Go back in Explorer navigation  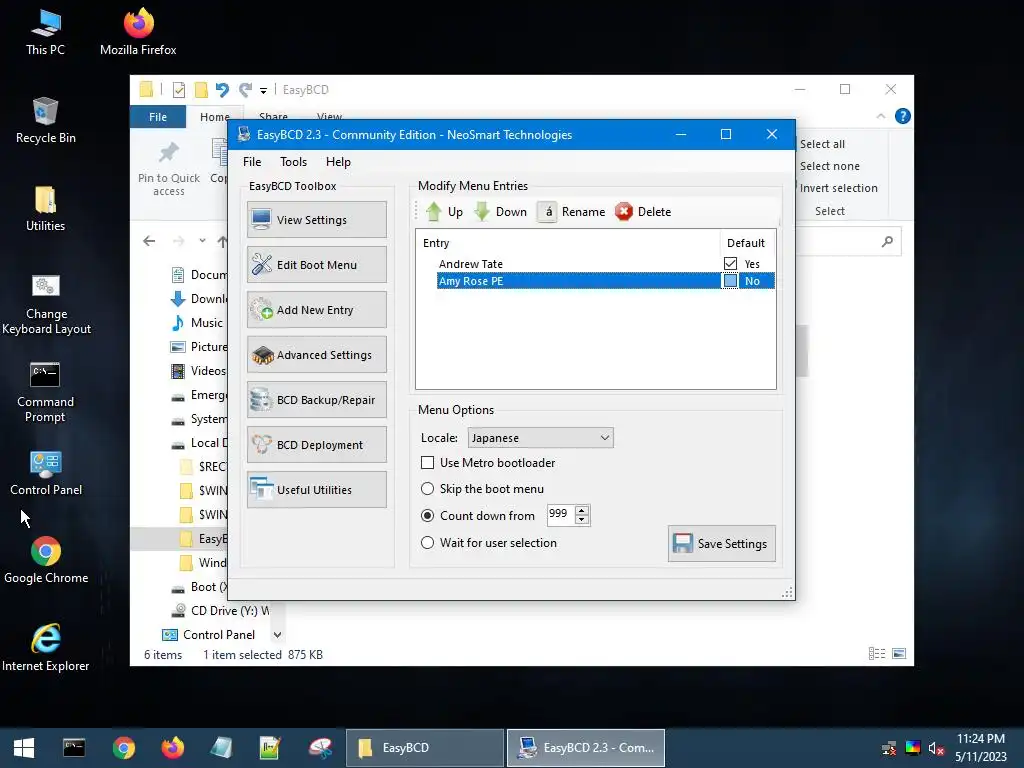click(x=149, y=241)
